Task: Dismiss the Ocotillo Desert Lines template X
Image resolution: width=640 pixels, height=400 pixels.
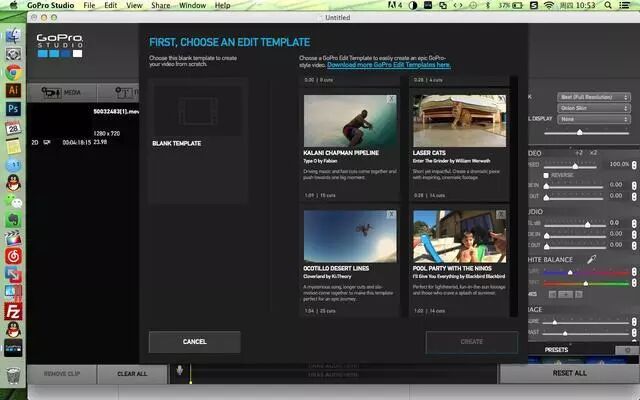Action: [x=391, y=214]
